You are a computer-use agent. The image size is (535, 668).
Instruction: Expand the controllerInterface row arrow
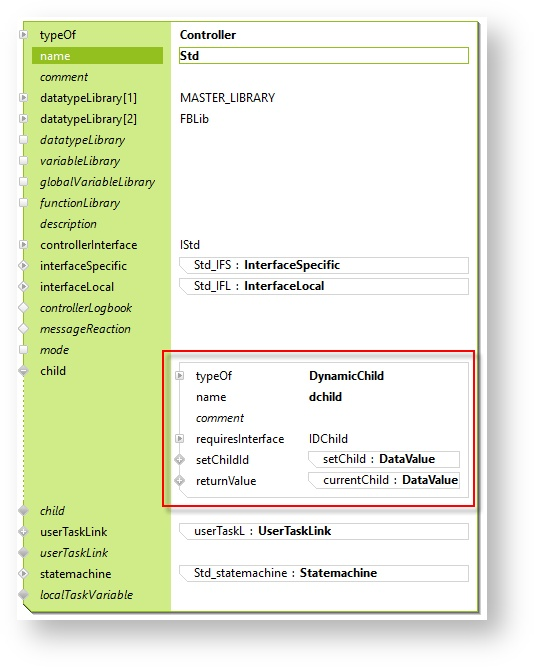tap(23, 245)
